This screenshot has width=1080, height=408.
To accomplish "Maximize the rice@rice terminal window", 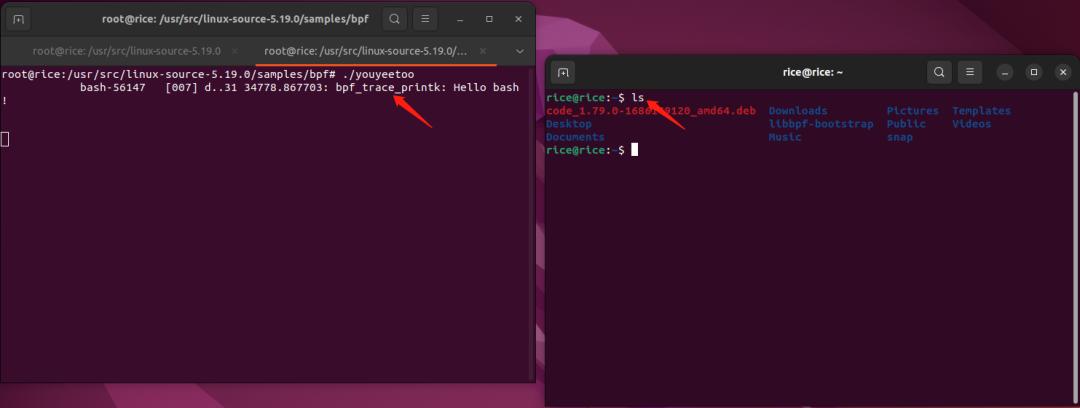I will (x=1034, y=72).
